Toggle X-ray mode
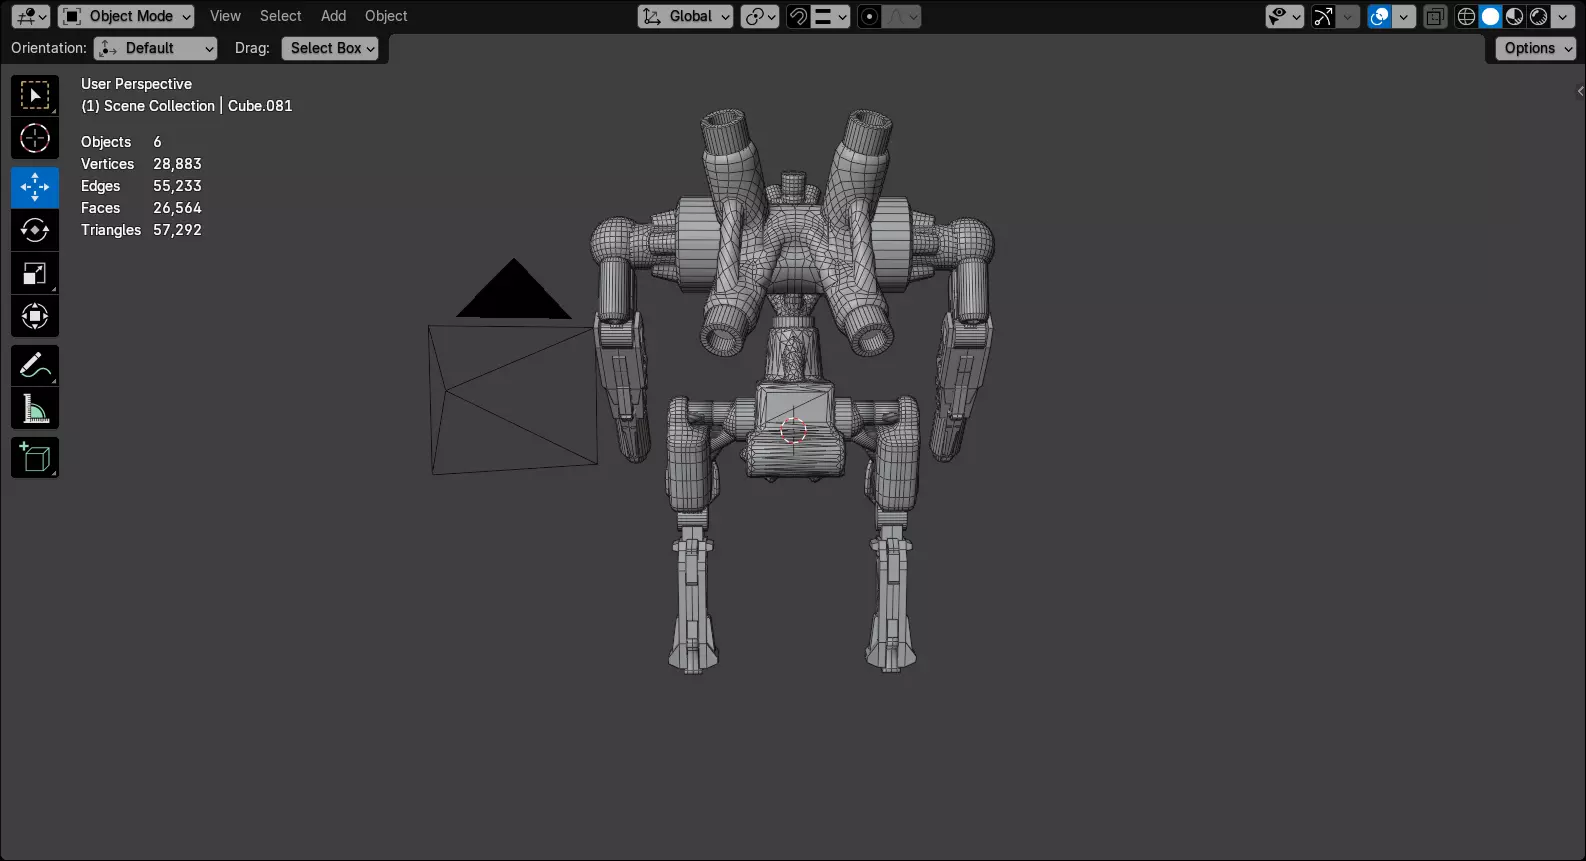 point(1435,16)
